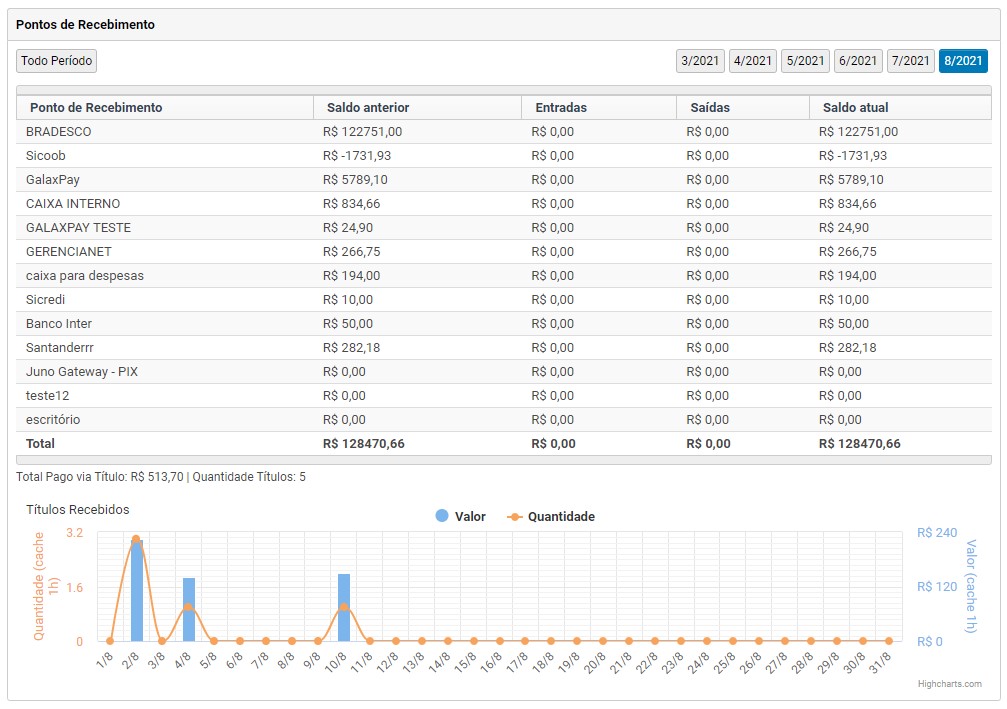Click the CAIXA INTERNO saldo anterior R$ 834,66

click(x=351, y=204)
